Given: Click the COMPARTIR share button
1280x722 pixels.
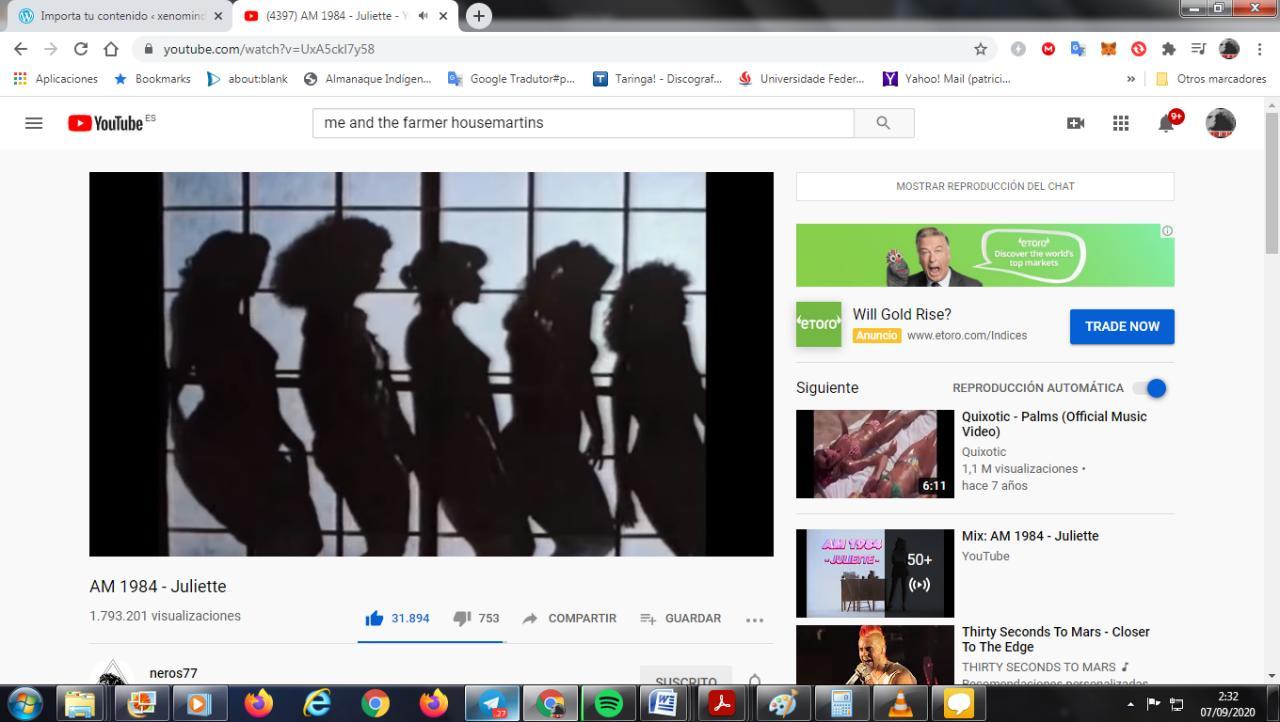Looking at the screenshot, I should pos(569,618).
